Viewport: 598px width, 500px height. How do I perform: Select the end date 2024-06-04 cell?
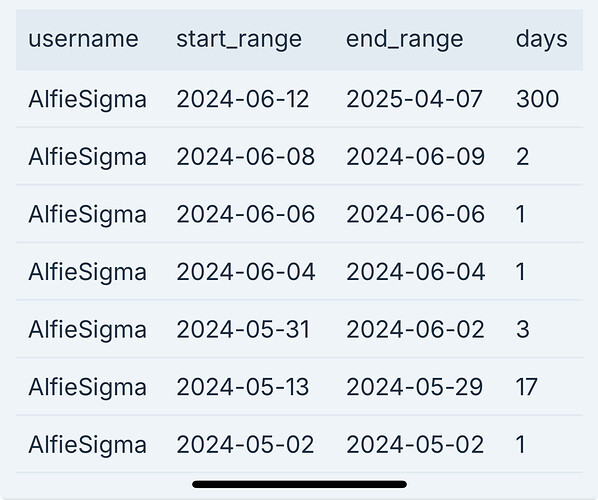[415, 272]
